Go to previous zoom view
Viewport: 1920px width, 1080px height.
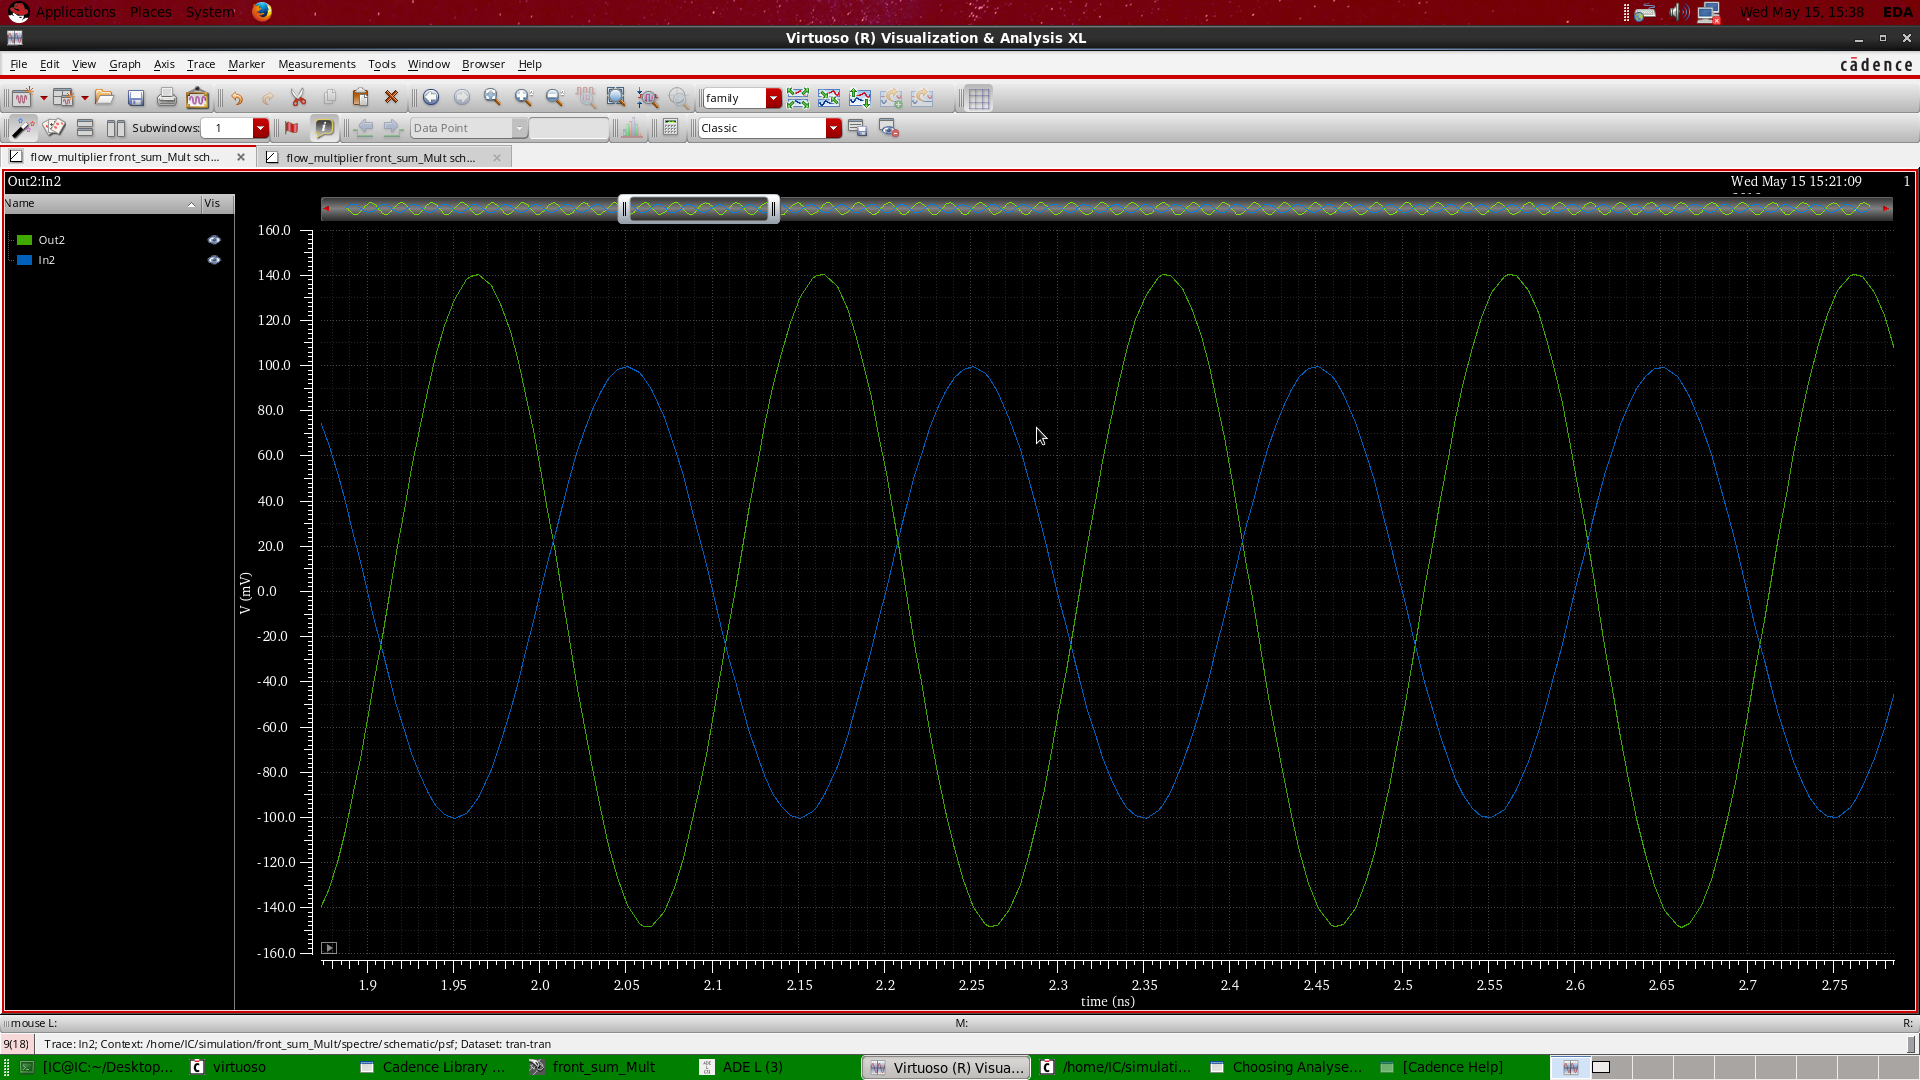(x=431, y=98)
